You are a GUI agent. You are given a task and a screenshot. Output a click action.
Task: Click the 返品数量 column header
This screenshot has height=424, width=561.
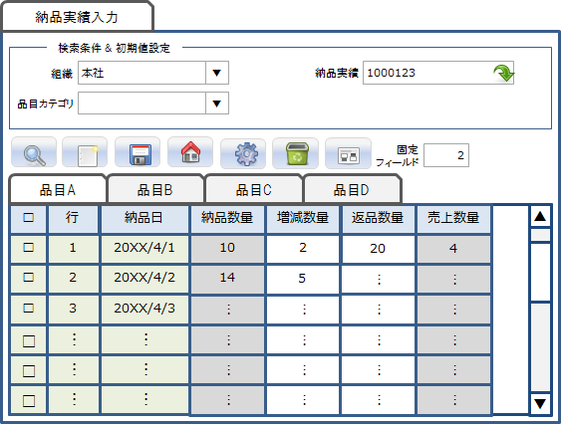click(378, 219)
